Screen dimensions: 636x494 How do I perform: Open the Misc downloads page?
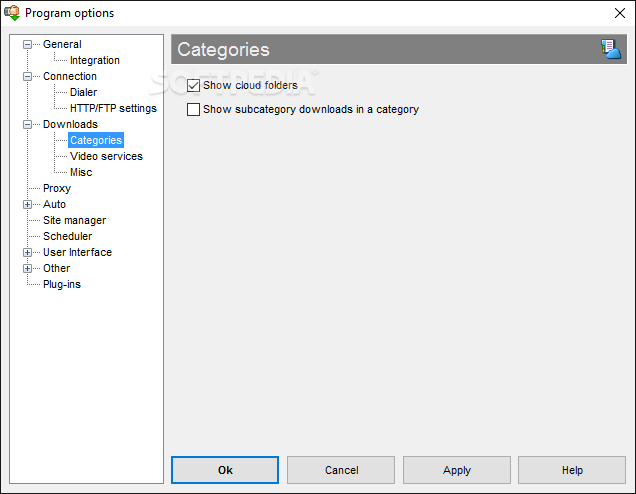81,172
